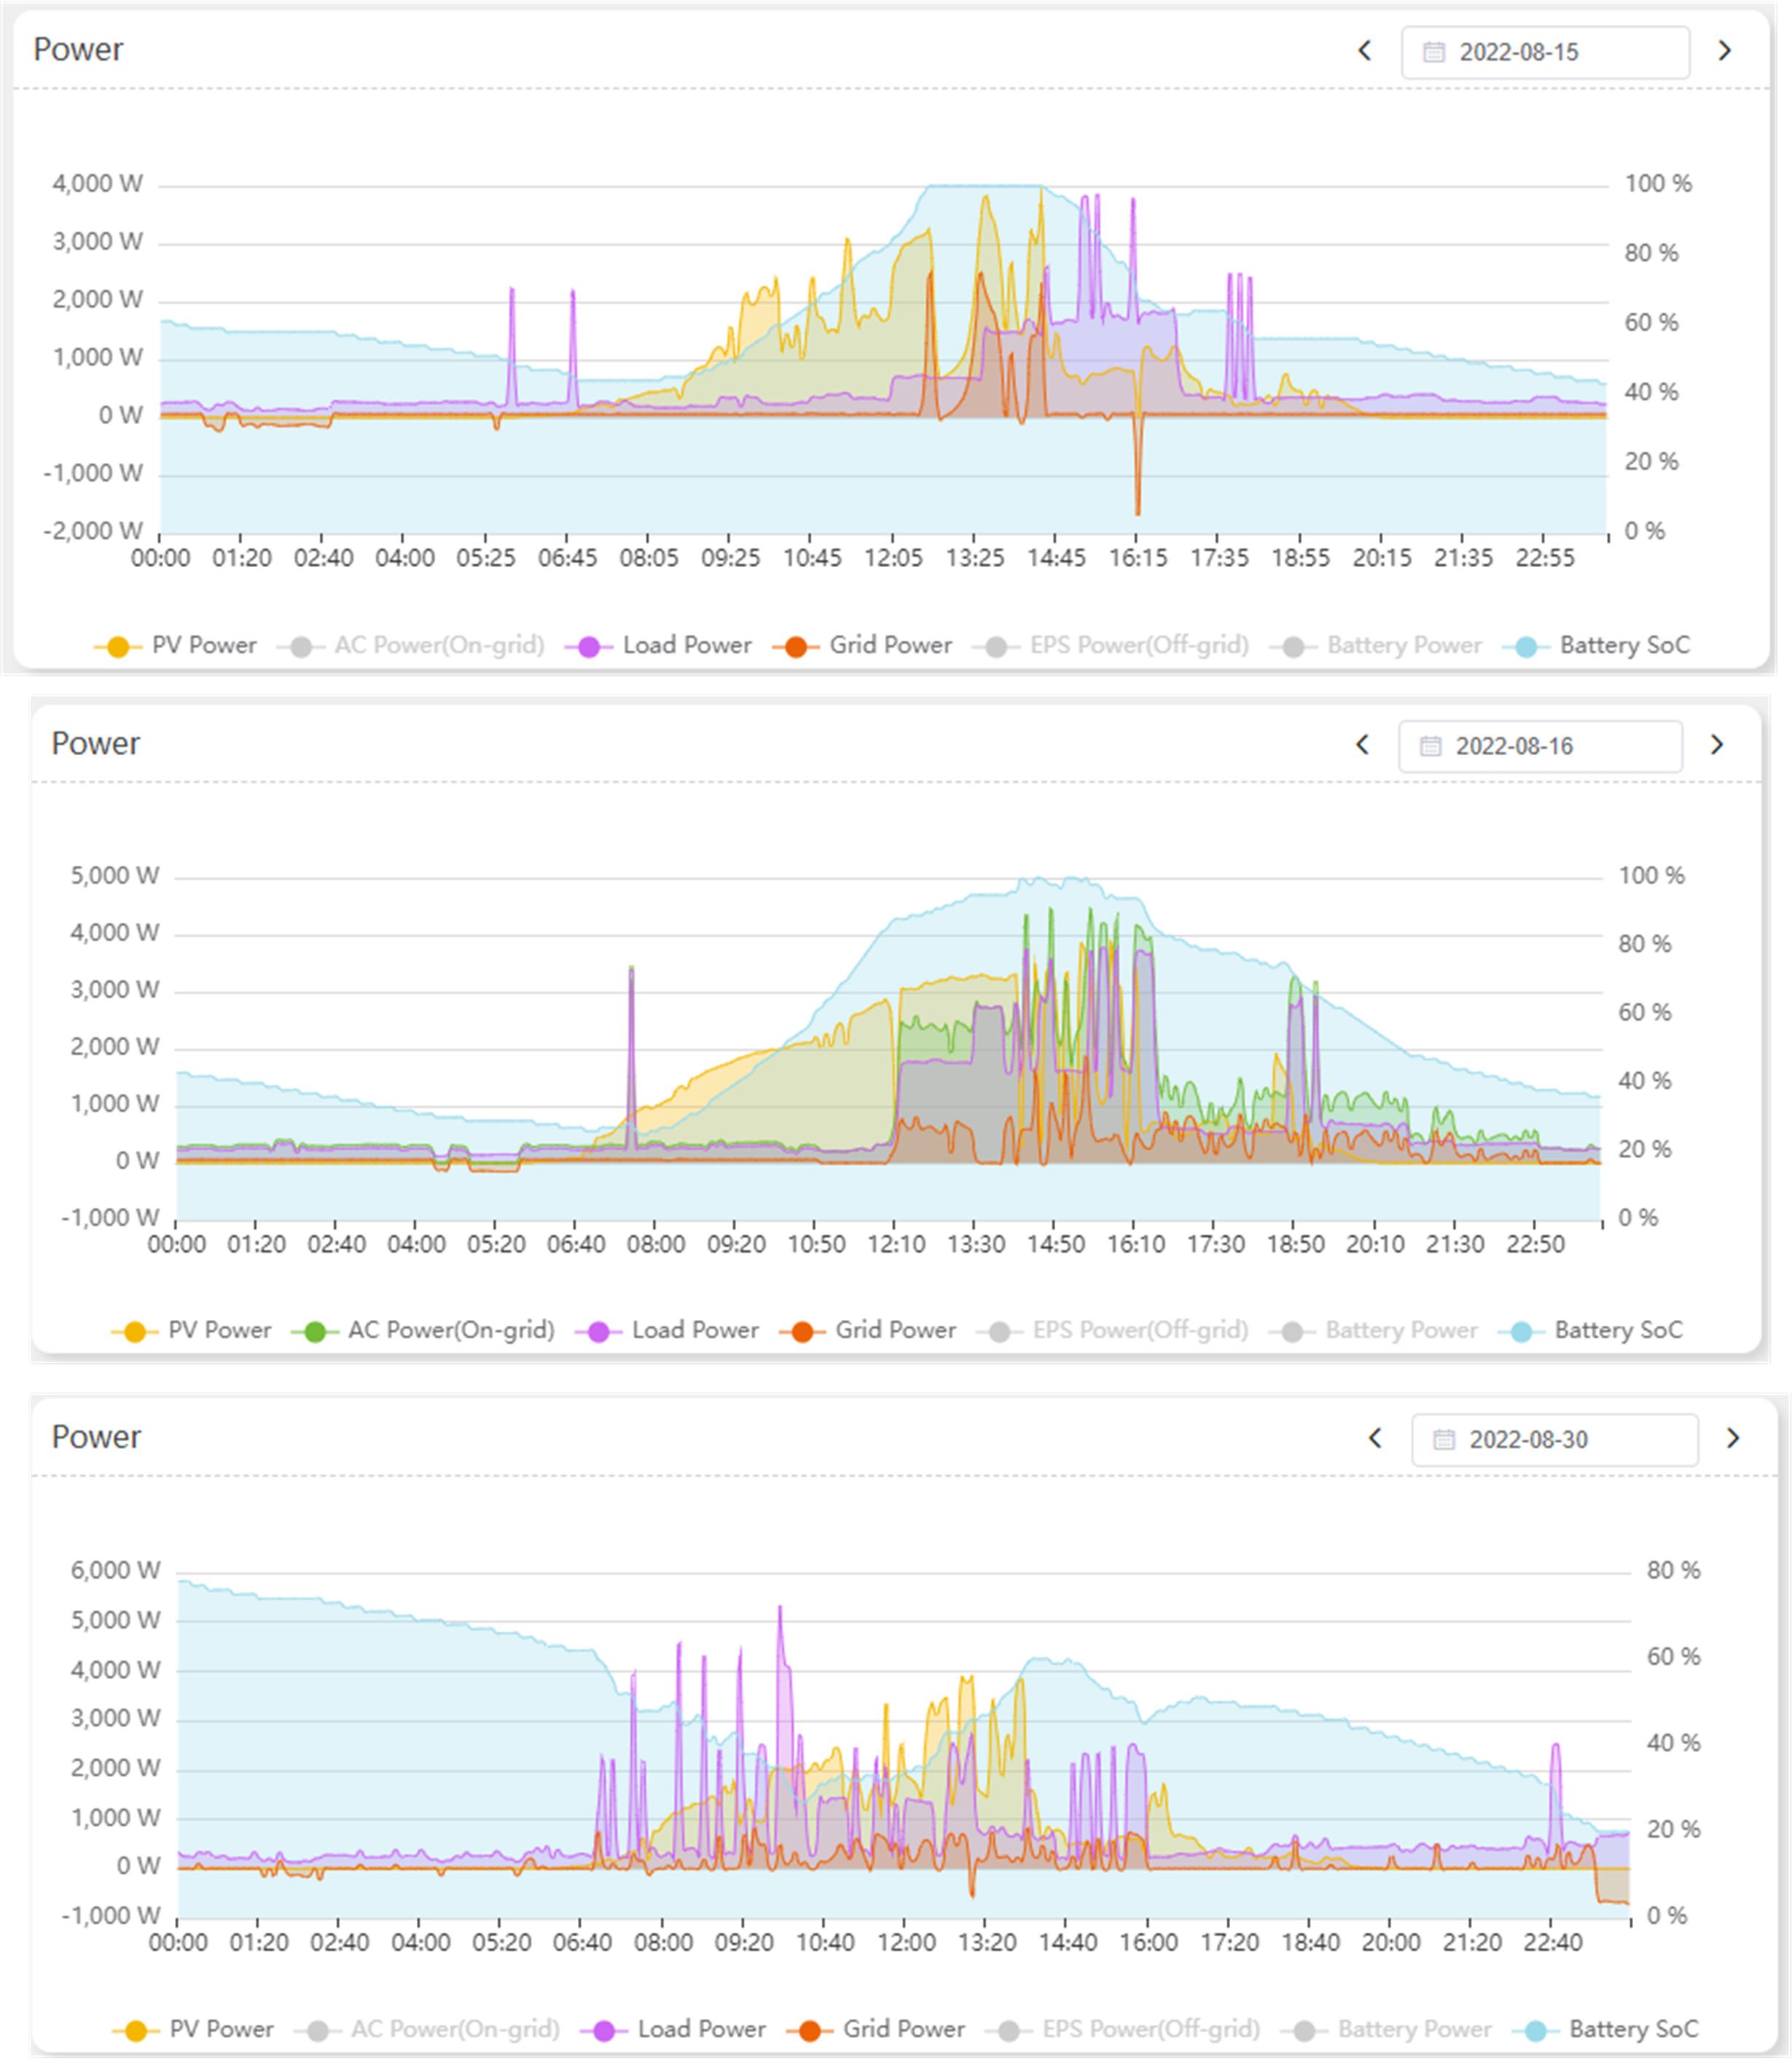The width and height of the screenshot is (1792, 2059).
Task: Go to previous day from 2022-08-16
Action: (x=1362, y=745)
